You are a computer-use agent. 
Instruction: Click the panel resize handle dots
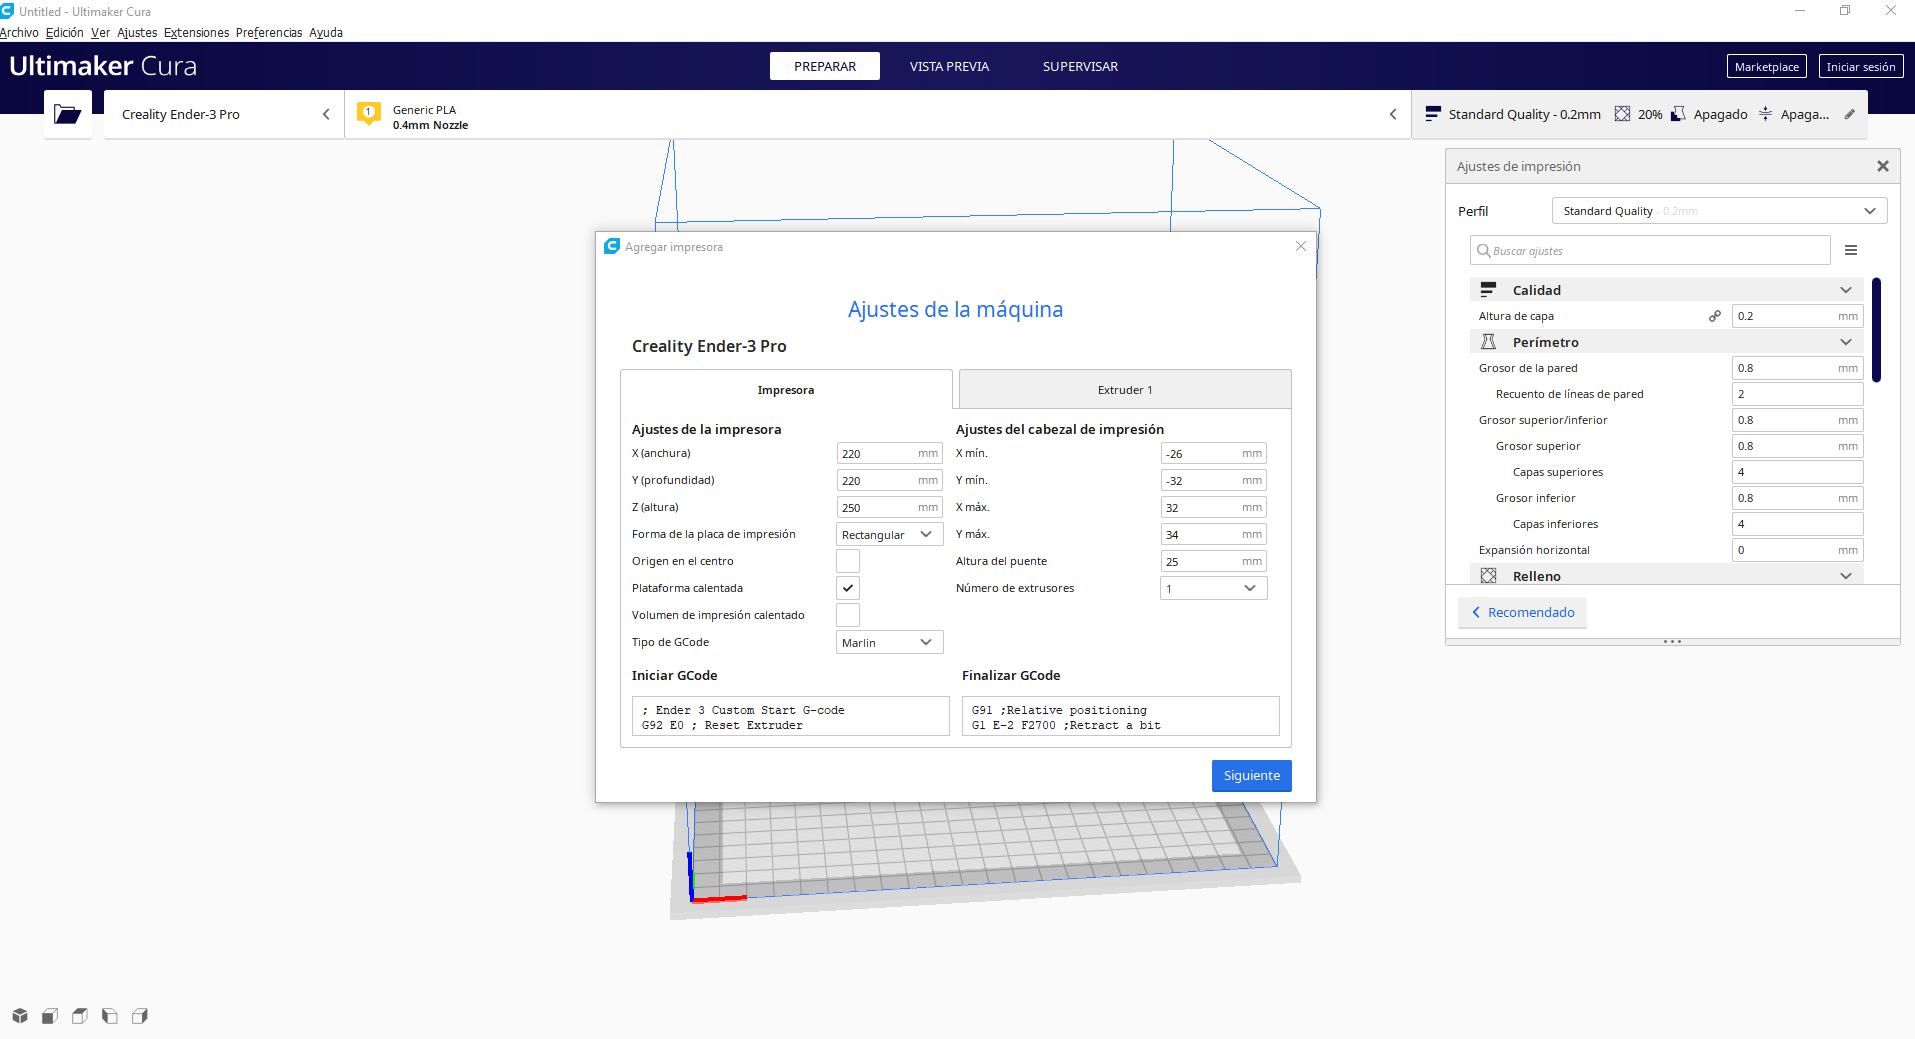pos(1672,641)
